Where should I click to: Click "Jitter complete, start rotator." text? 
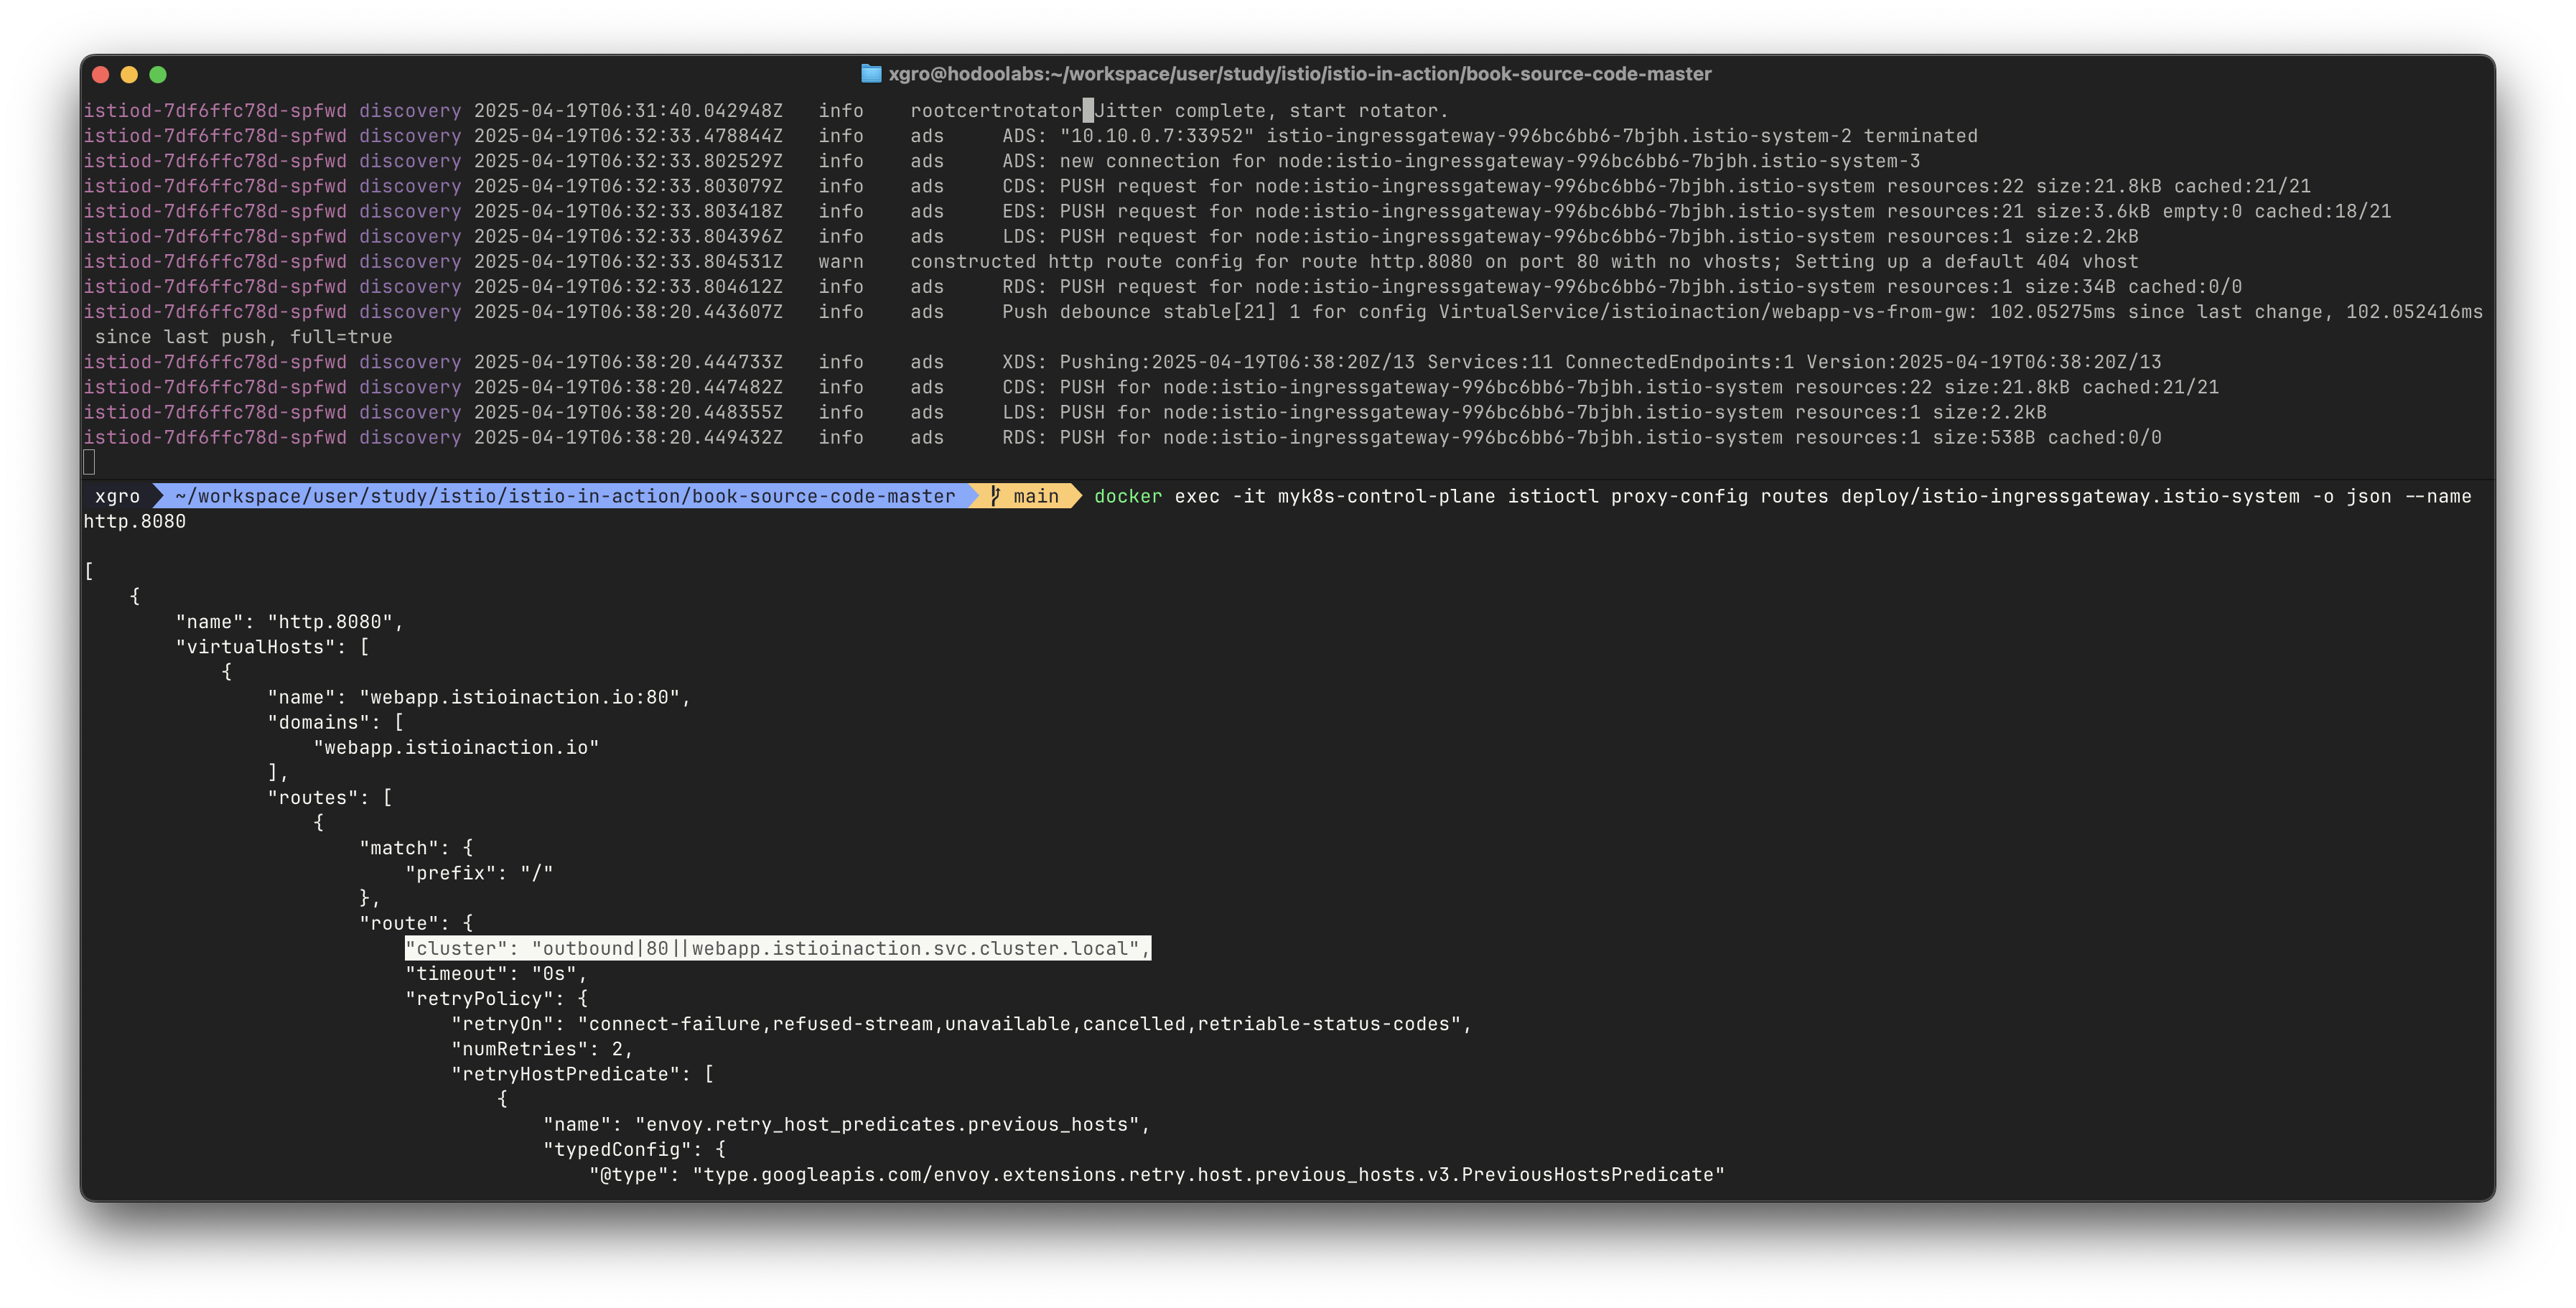click(x=1272, y=110)
